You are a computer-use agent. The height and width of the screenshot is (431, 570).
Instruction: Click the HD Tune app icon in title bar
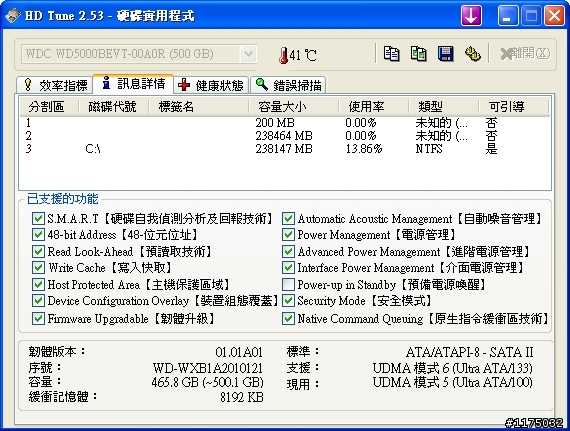coord(13,15)
